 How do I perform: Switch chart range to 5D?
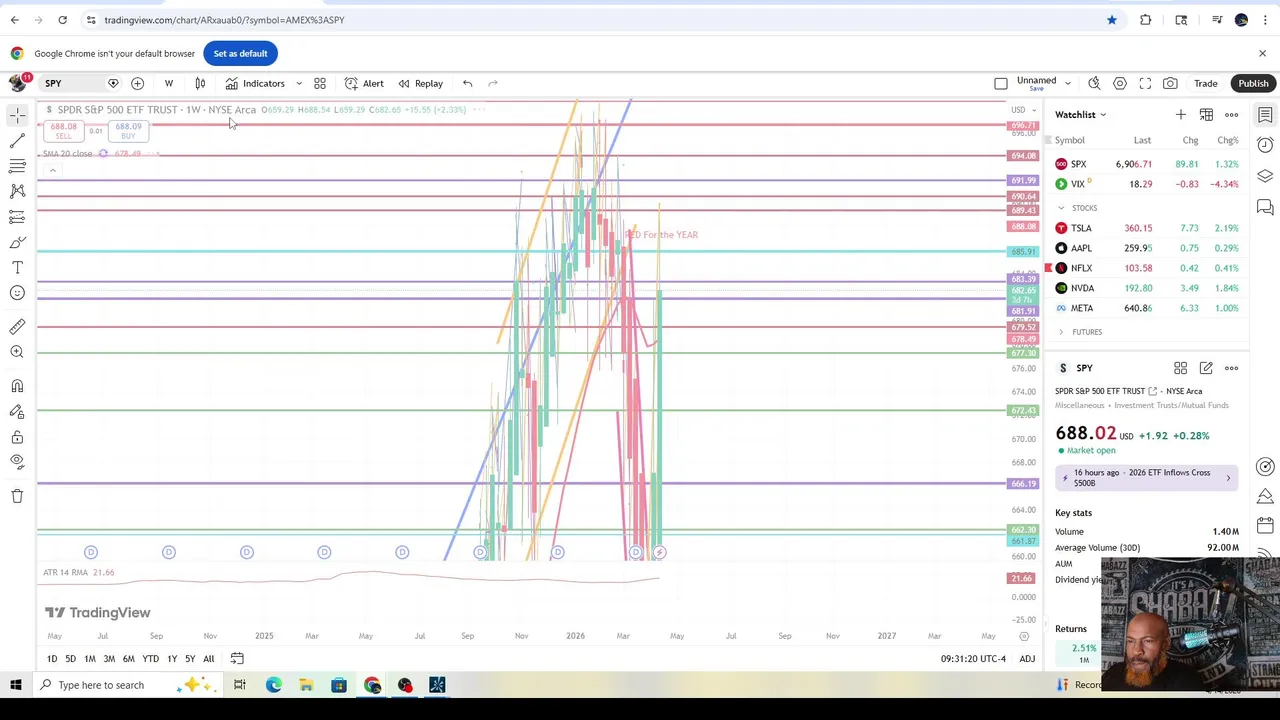tap(70, 659)
